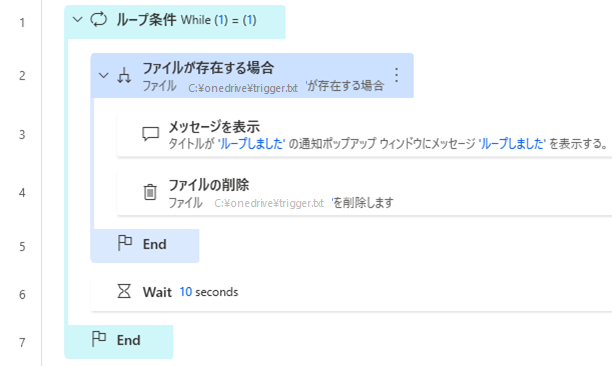This screenshot has height=366, width=612.
Task: Click the 'ループしました' message value link
Action: click(512, 144)
